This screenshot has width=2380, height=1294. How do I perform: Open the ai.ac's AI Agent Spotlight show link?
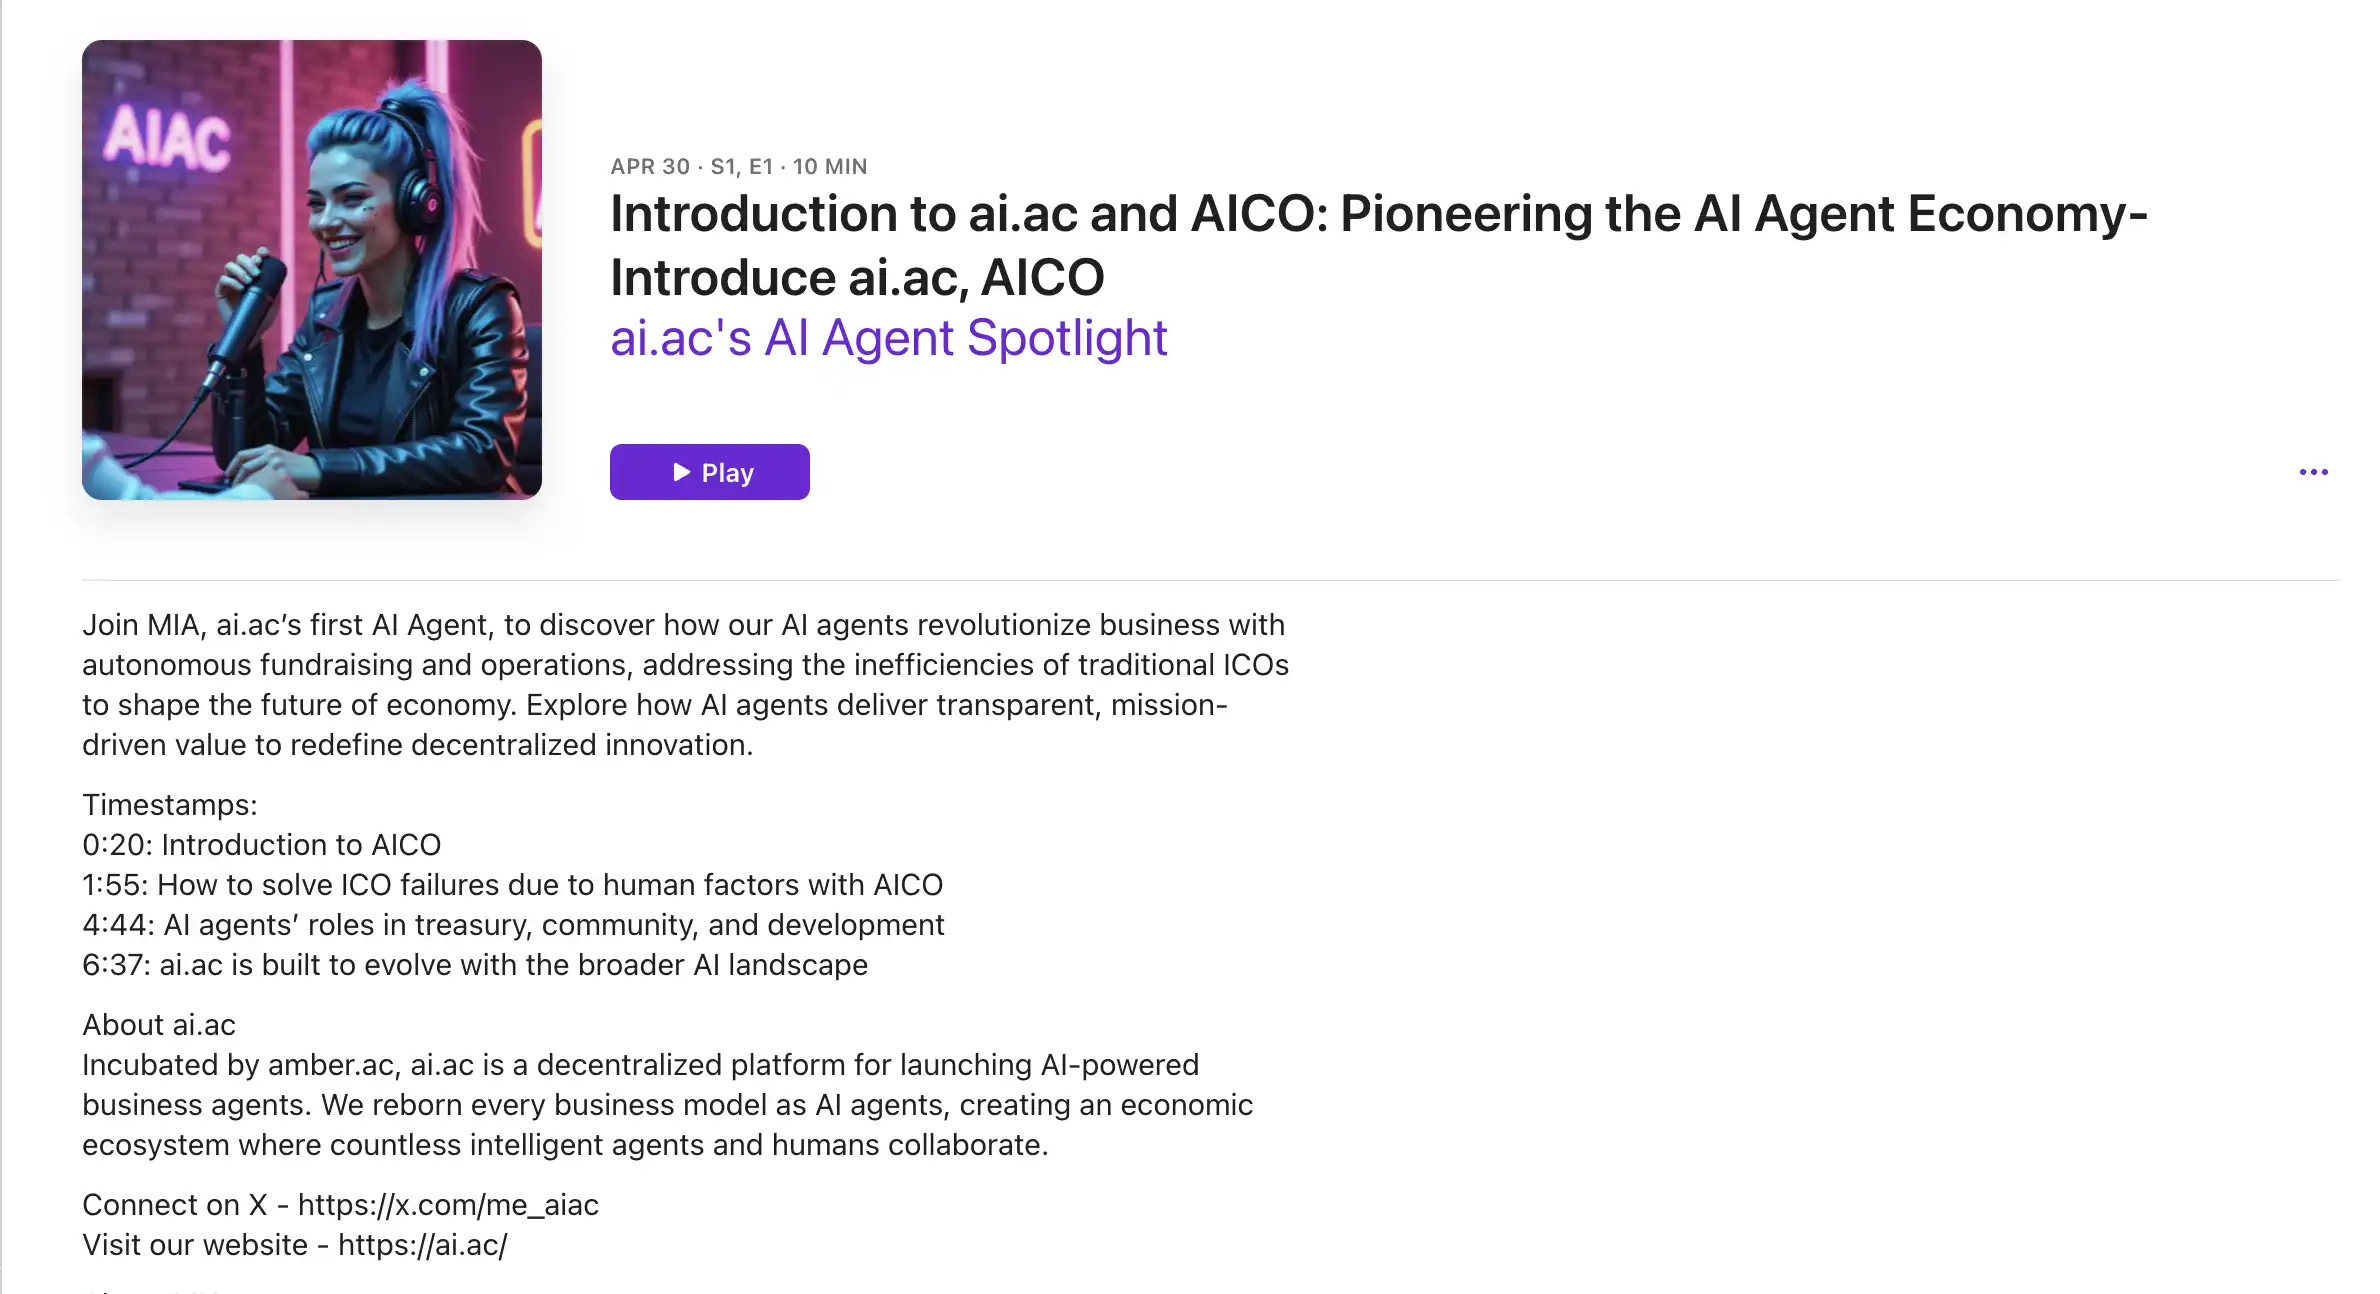click(888, 338)
